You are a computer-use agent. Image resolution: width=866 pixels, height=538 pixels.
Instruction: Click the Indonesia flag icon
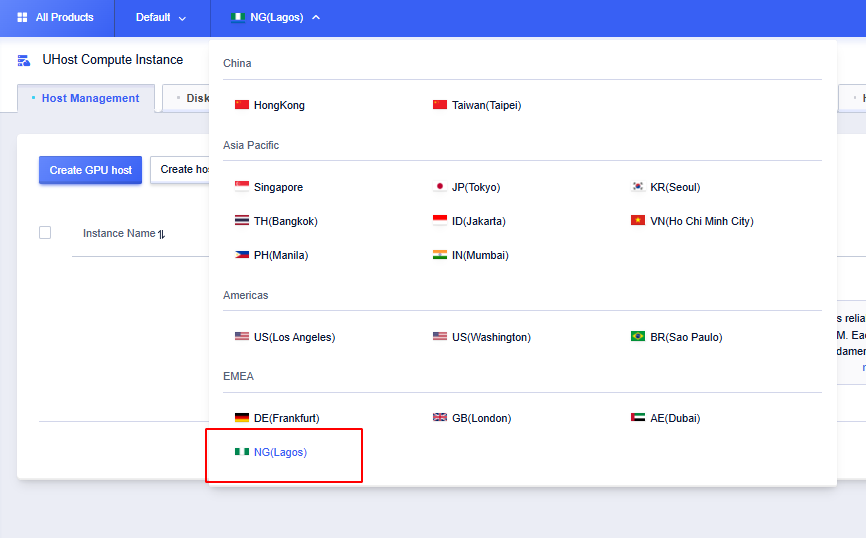click(440, 220)
